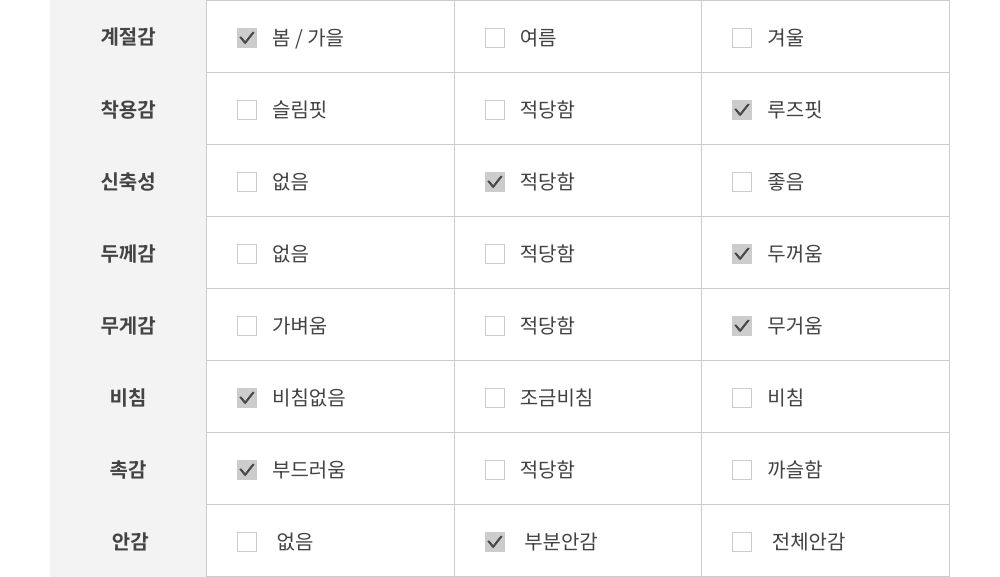
Task: Select the 슬림핏 fit checkbox
Action: (247, 110)
